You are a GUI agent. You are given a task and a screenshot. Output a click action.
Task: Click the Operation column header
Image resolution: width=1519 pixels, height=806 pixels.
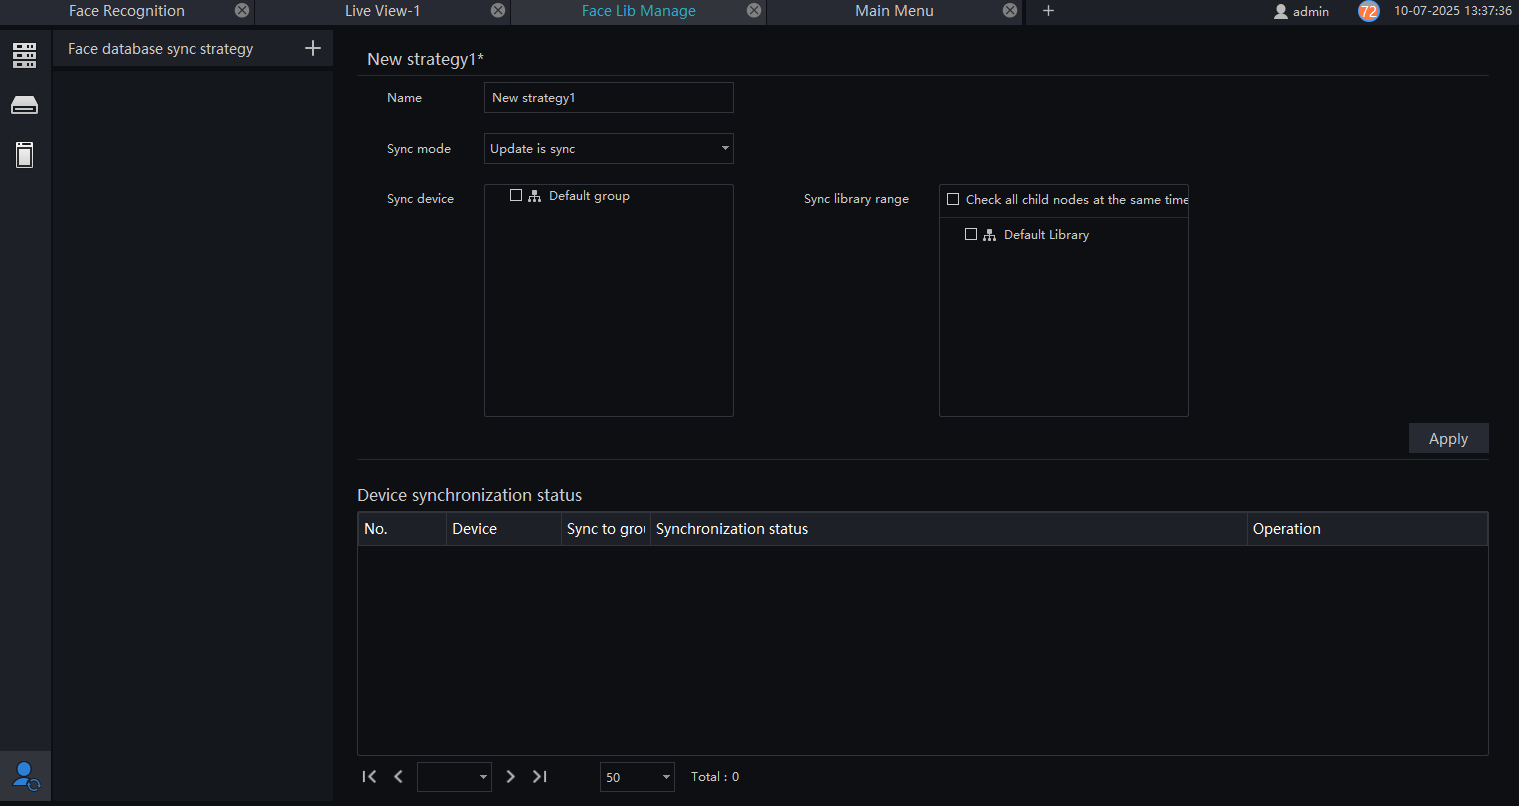(x=1368, y=529)
